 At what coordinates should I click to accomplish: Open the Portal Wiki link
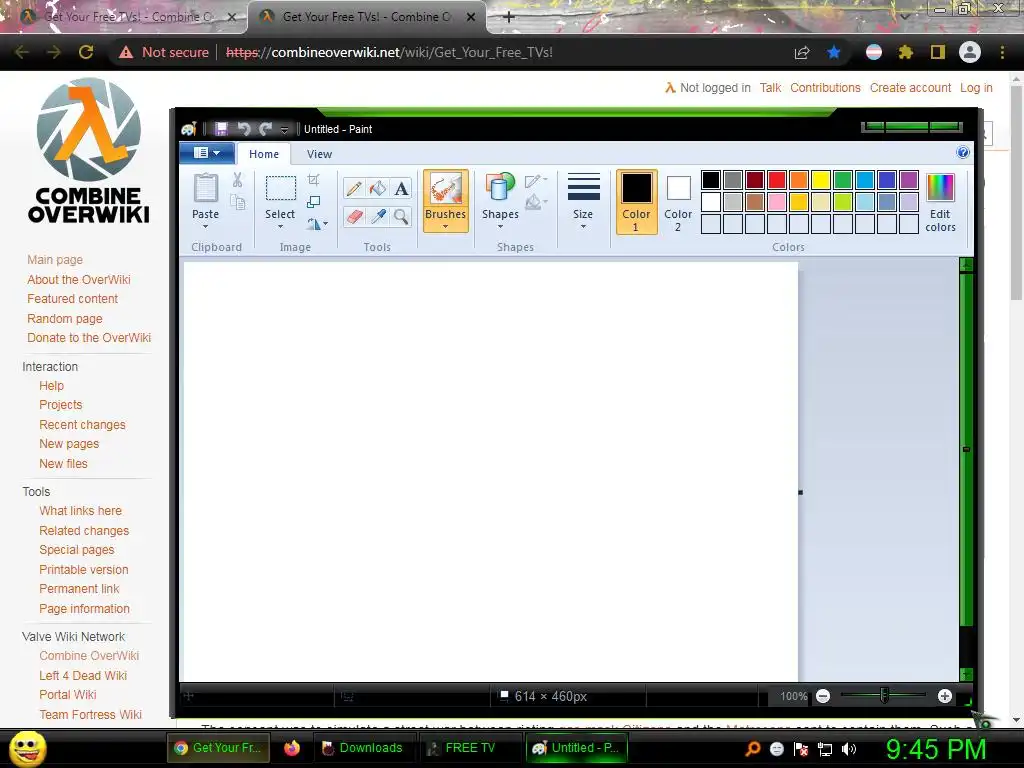click(67, 695)
